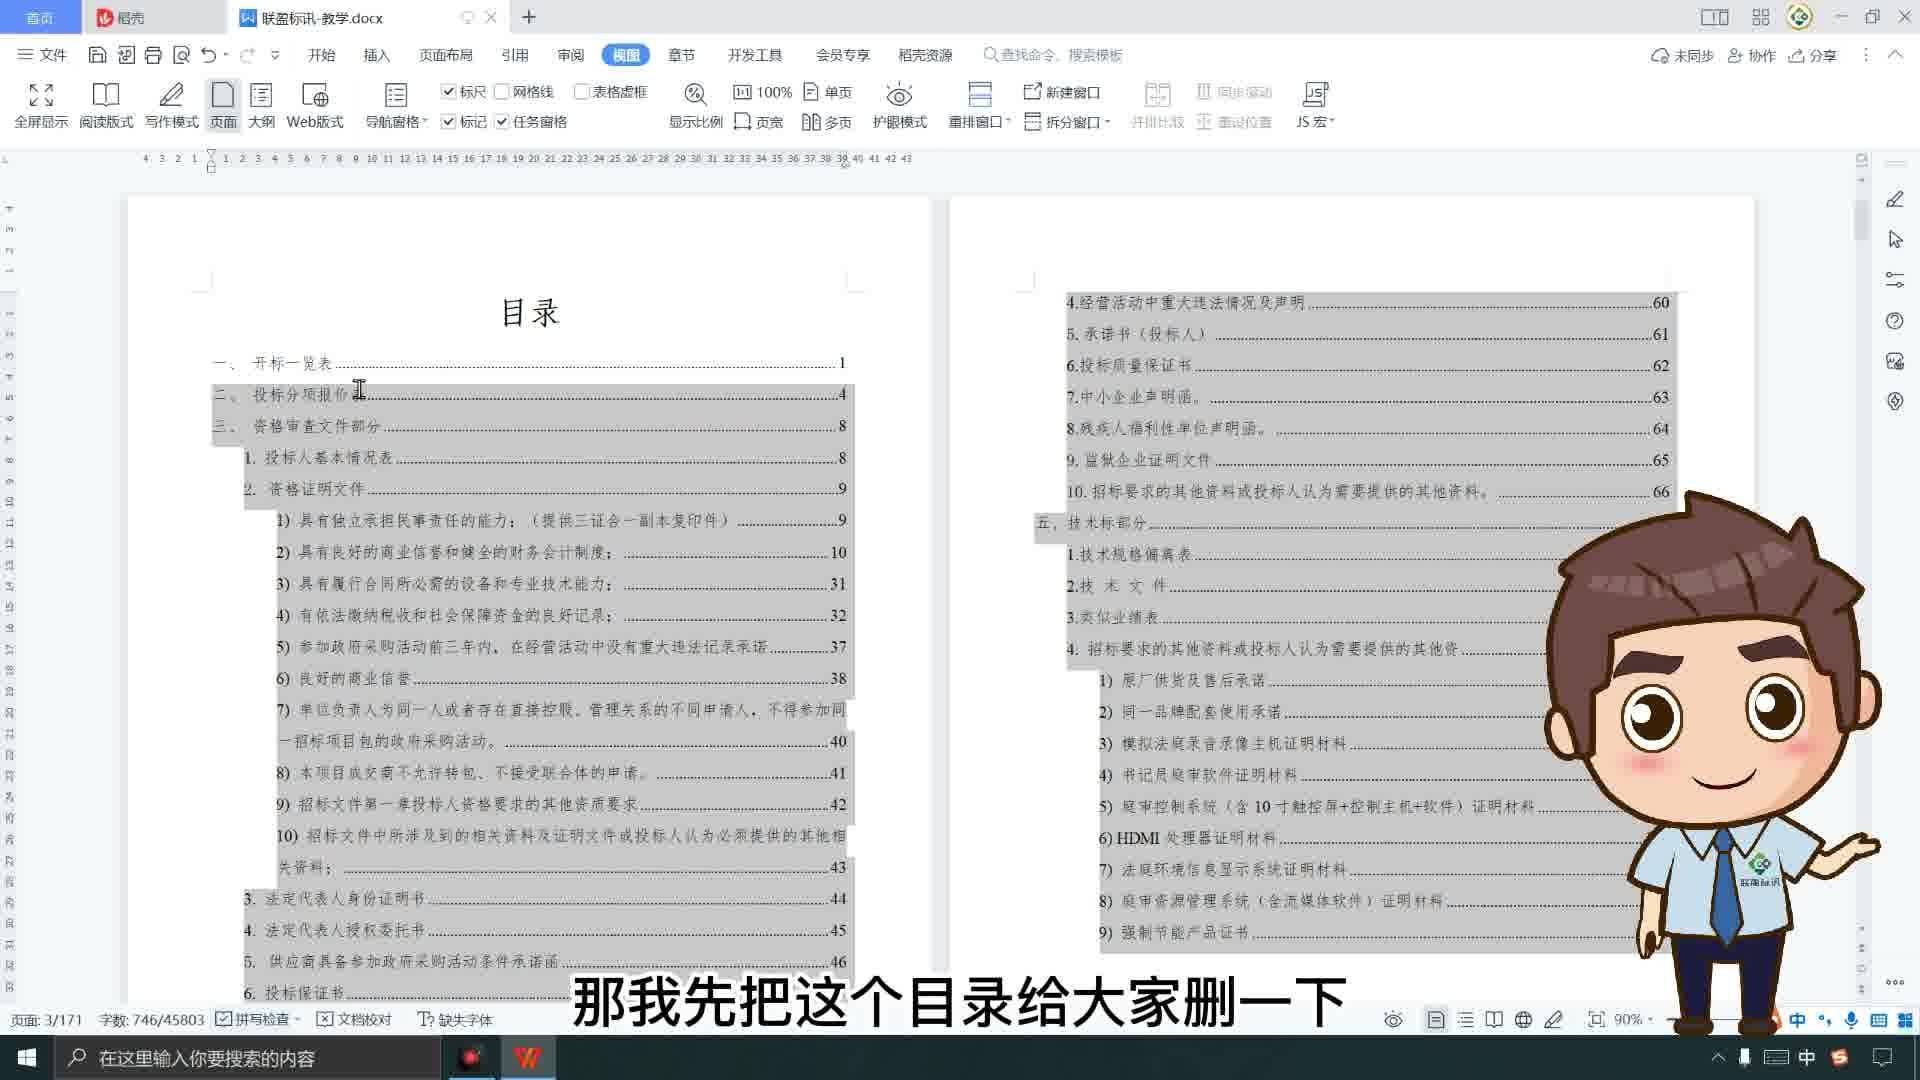The image size is (1920, 1080).
Task: Toggle the Task Pane checkbox
Action: coord(502,122)
